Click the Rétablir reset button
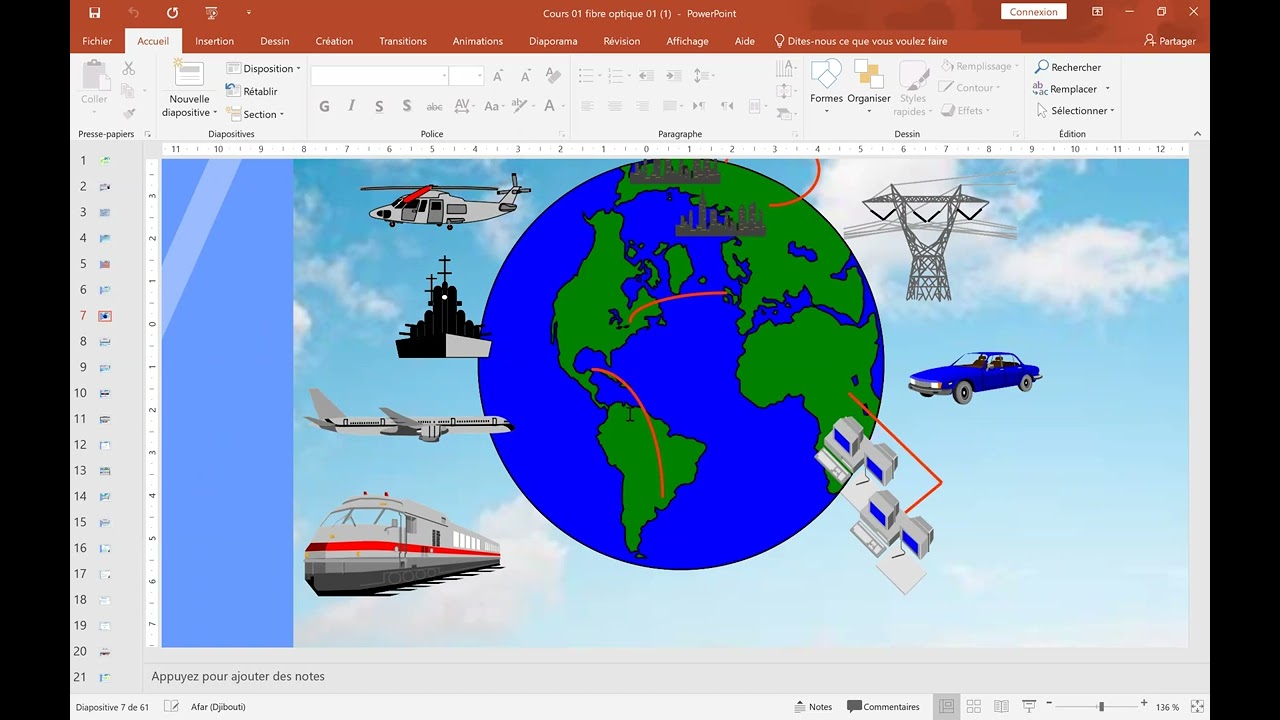The height and width of the screenshot is (720, 1280). tap(252, 91)
